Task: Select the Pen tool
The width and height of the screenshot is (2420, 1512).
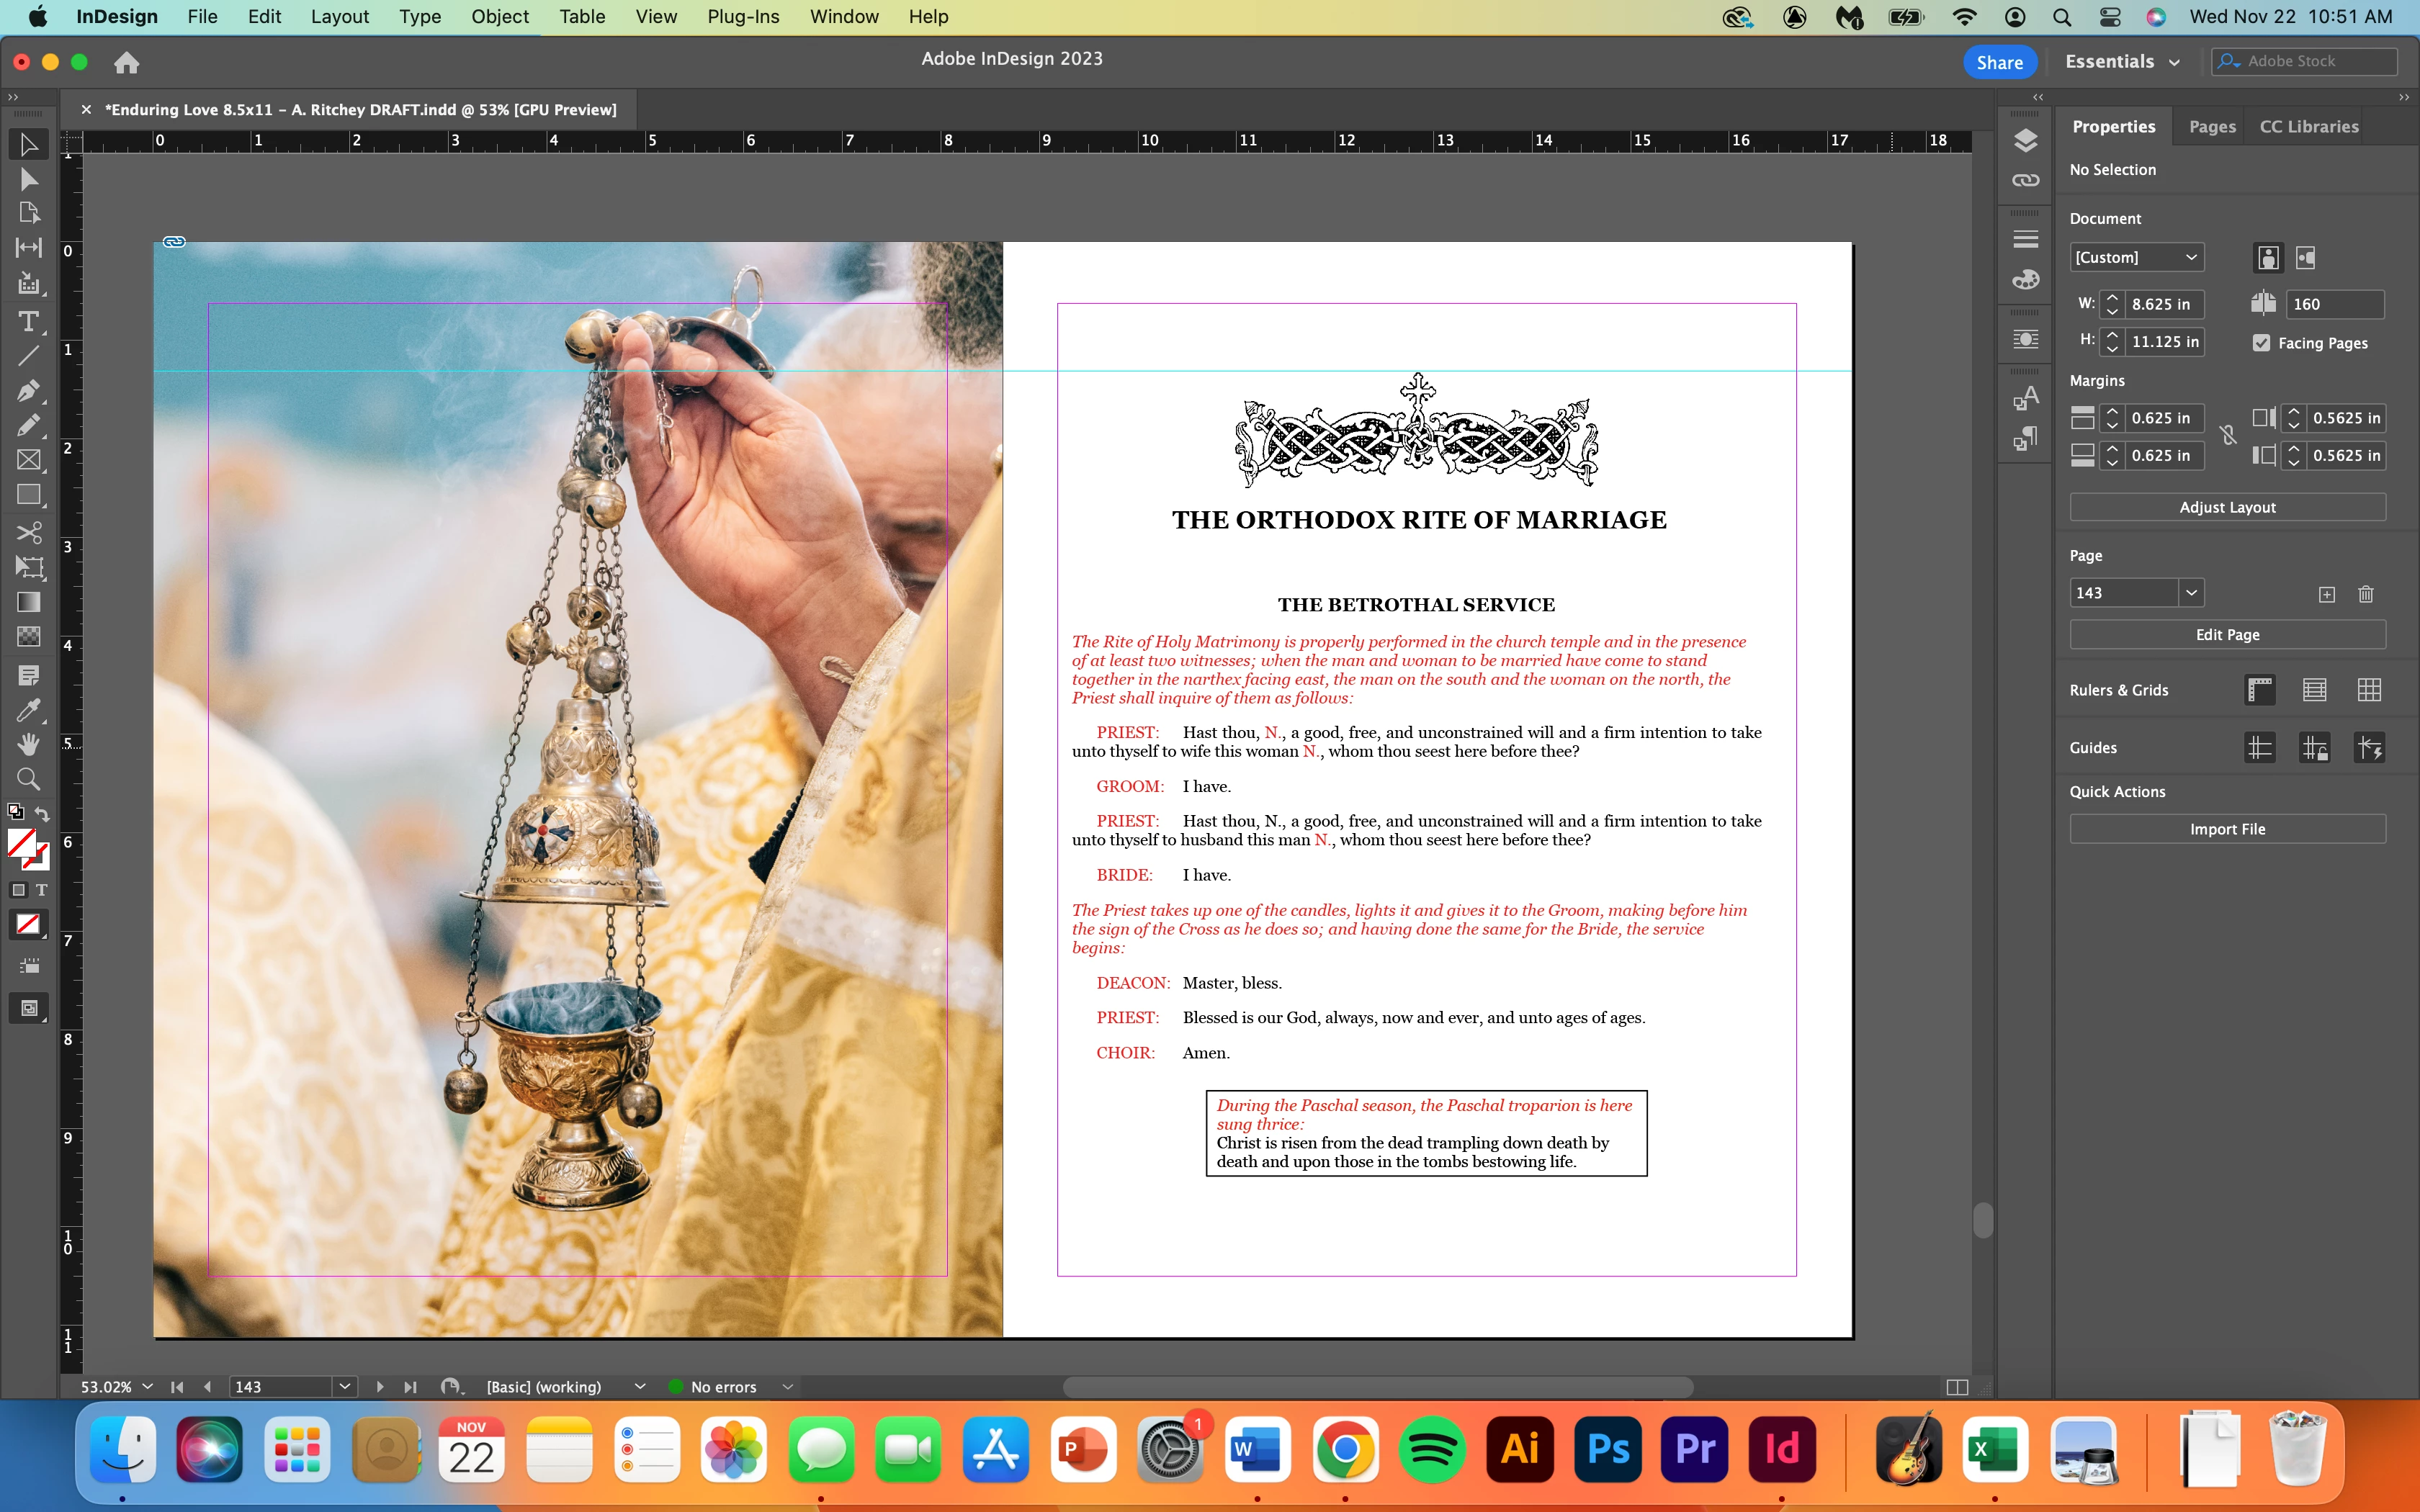Action: [x=28, y=390]
